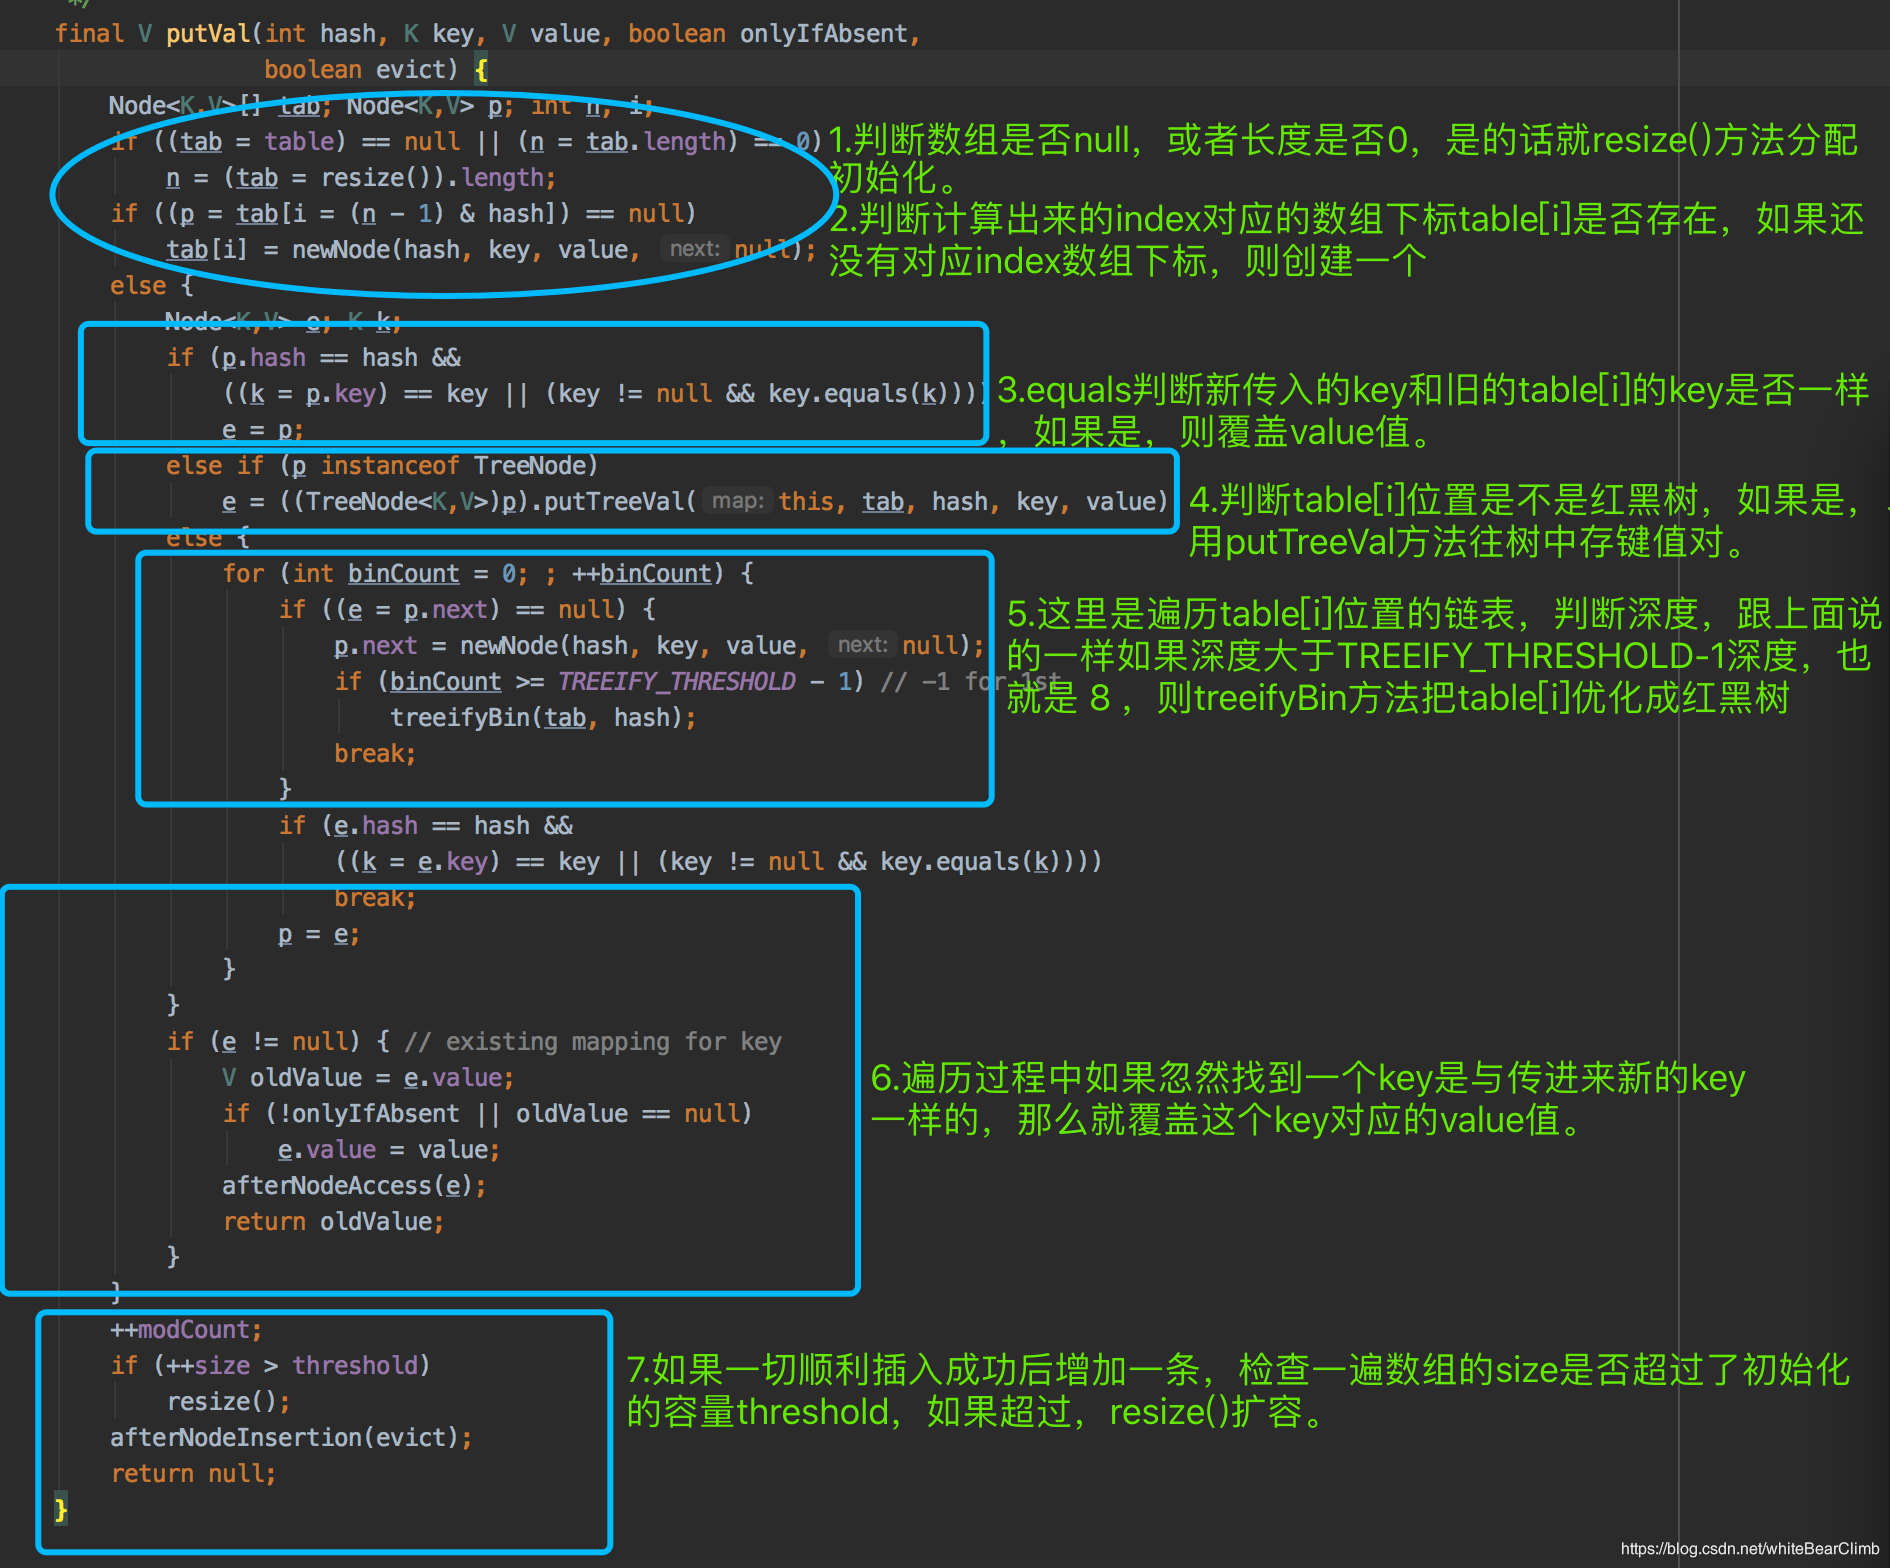The height and width of the screenshot is (1568, 1890).
Task: Click 'if (e.hash == hash &&' line
Action: [x=425, y=826]
